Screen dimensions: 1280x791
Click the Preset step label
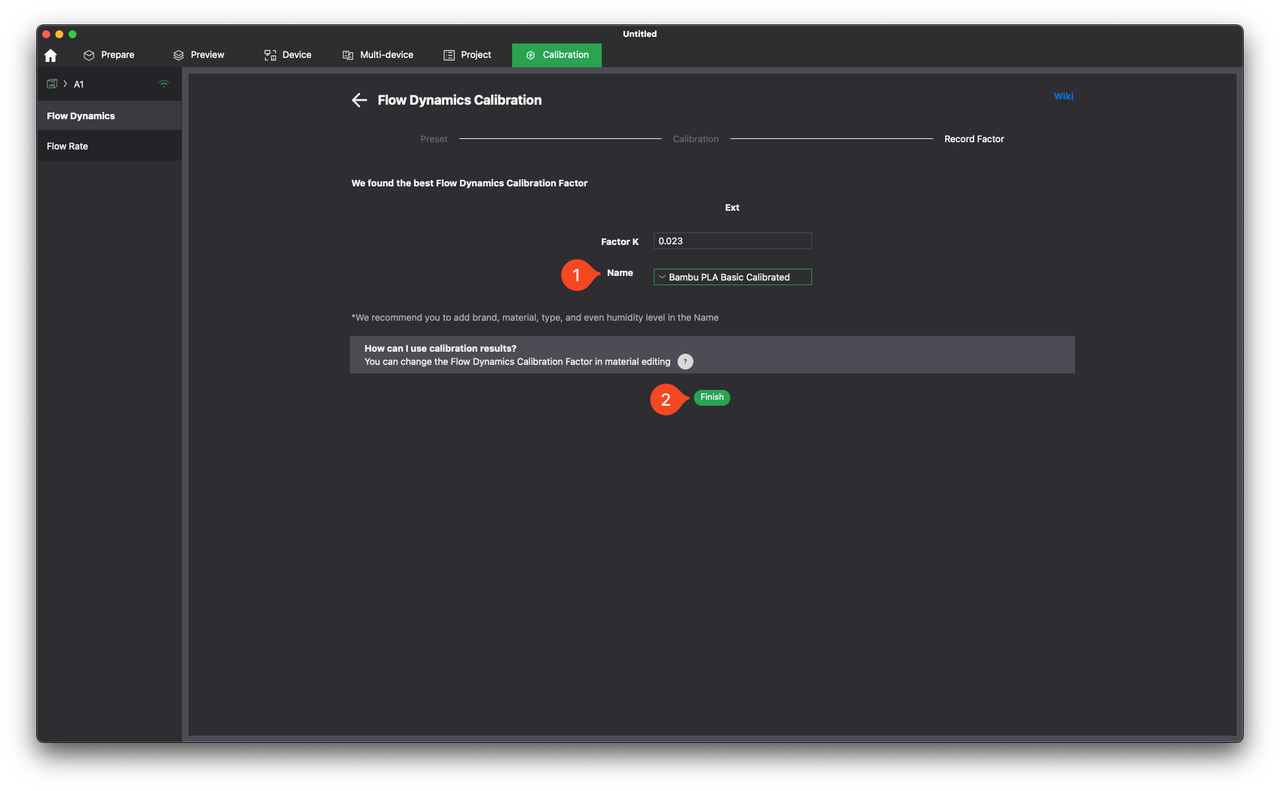pos(434,139)
